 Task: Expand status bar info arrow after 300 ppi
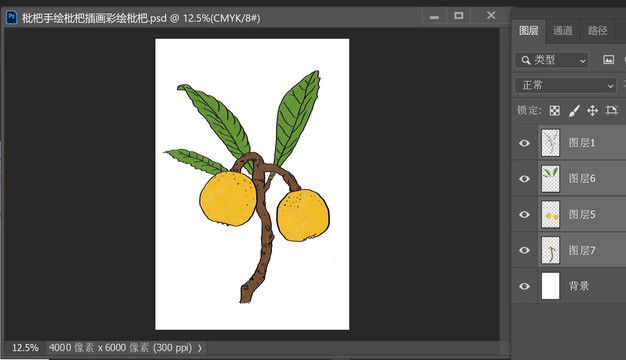[x=200, y=348]
